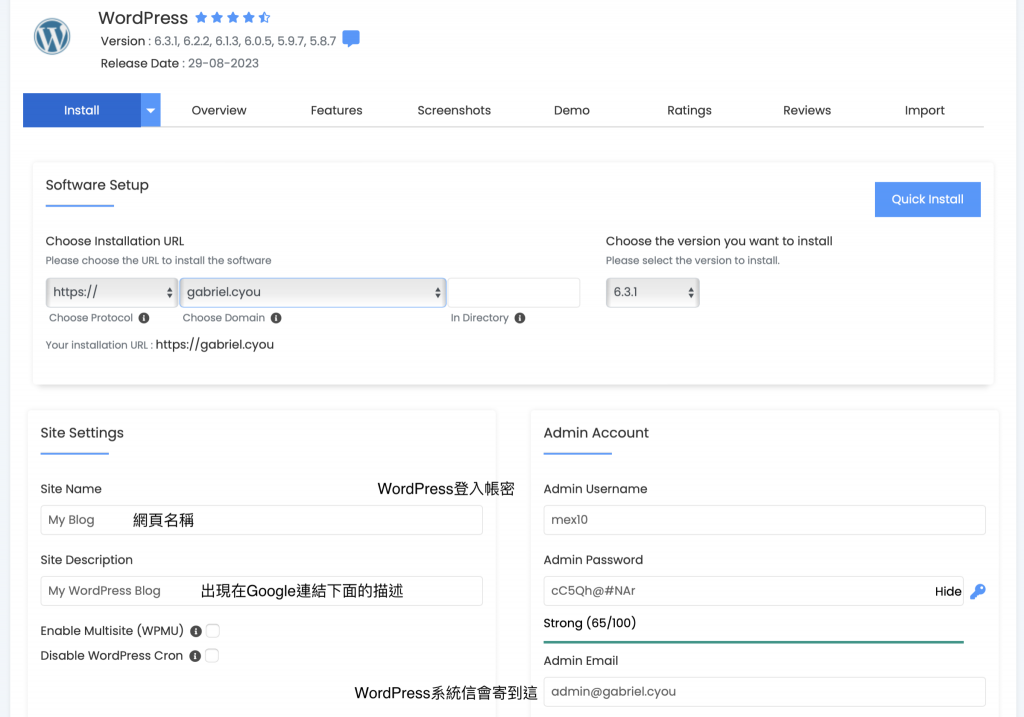Select the Install tab

click(82, 110)
